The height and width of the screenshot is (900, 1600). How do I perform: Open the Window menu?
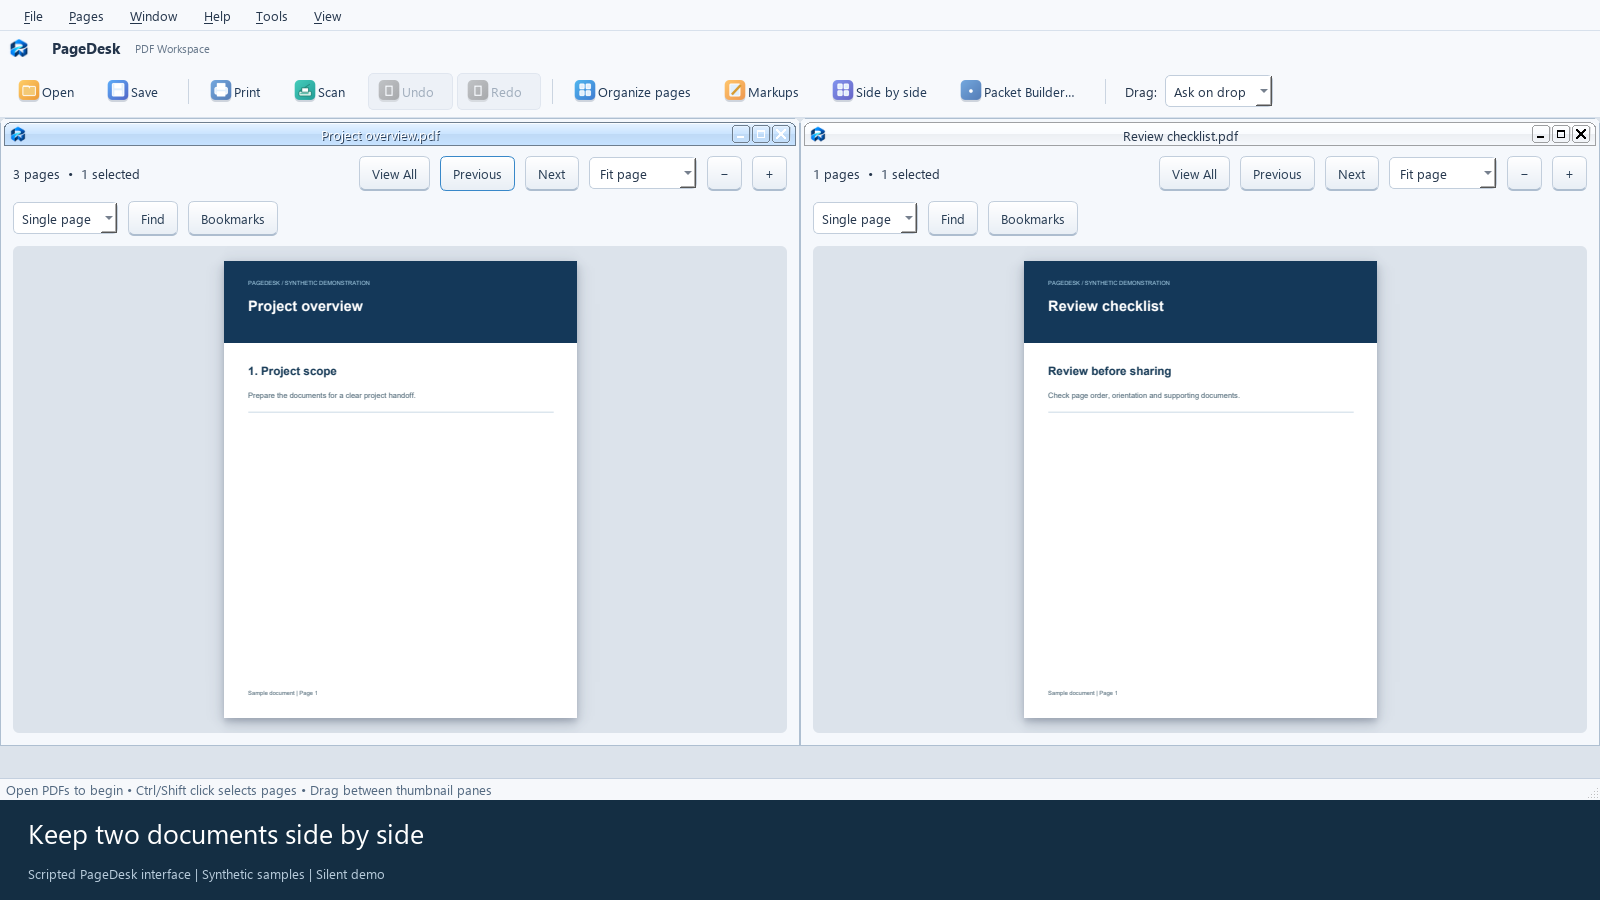pyautogui.click(x=153, y=16)
